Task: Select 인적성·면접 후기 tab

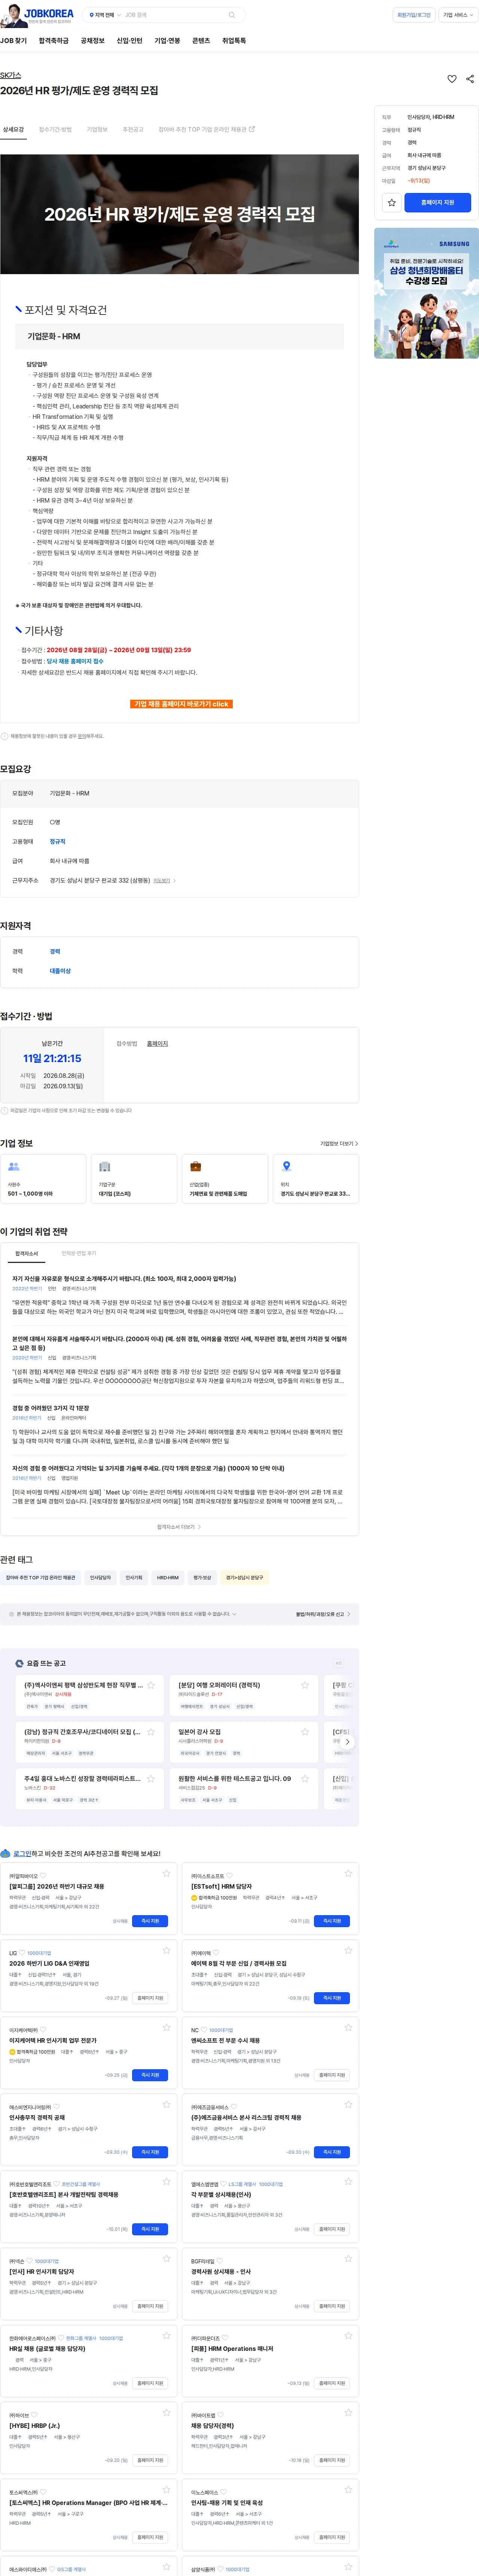Action: (79, 1253)
